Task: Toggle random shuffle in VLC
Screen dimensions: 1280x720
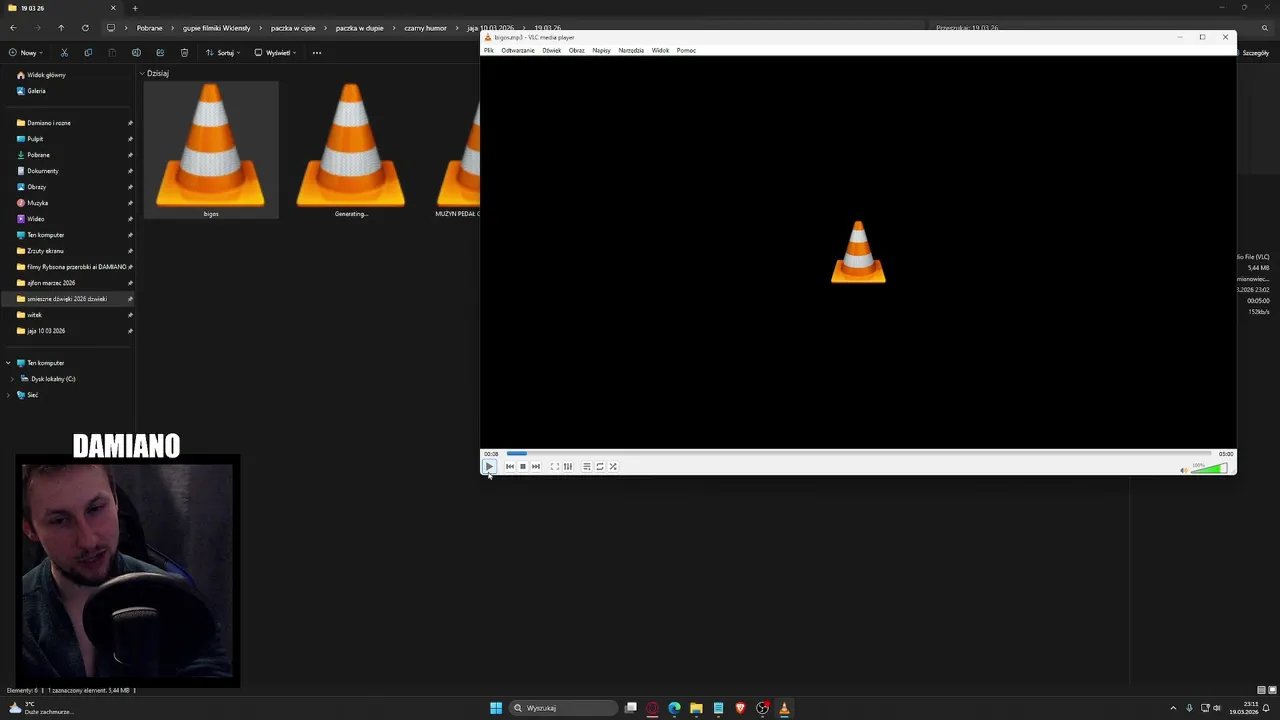Action: click(x=613, y=466)
